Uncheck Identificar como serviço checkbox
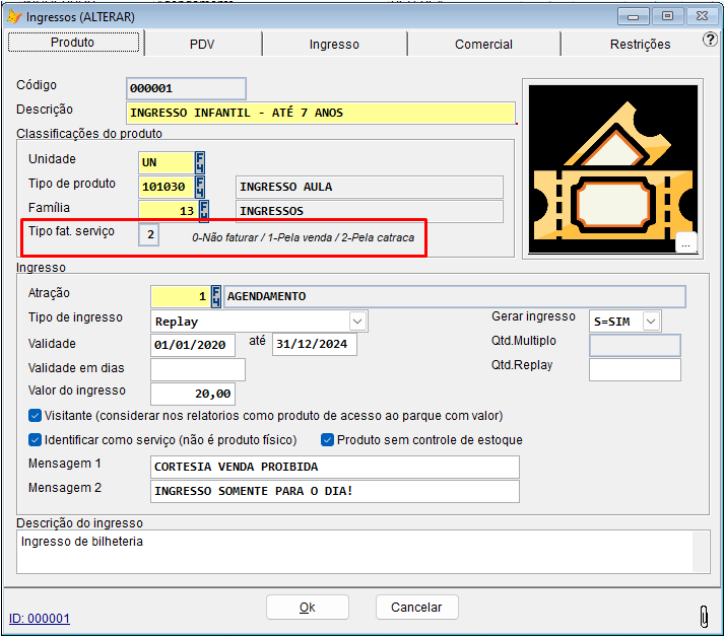 coord(35,440)
